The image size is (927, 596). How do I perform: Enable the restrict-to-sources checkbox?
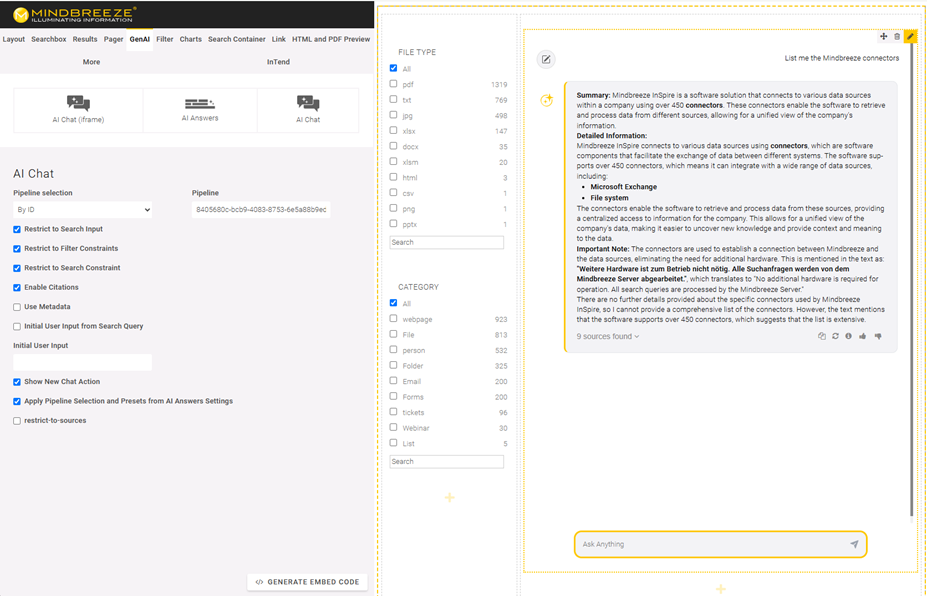click(17, 422)
